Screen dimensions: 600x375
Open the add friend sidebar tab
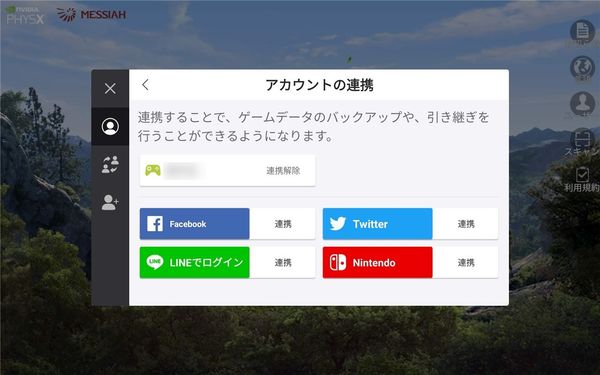click(x=110, y=202)
